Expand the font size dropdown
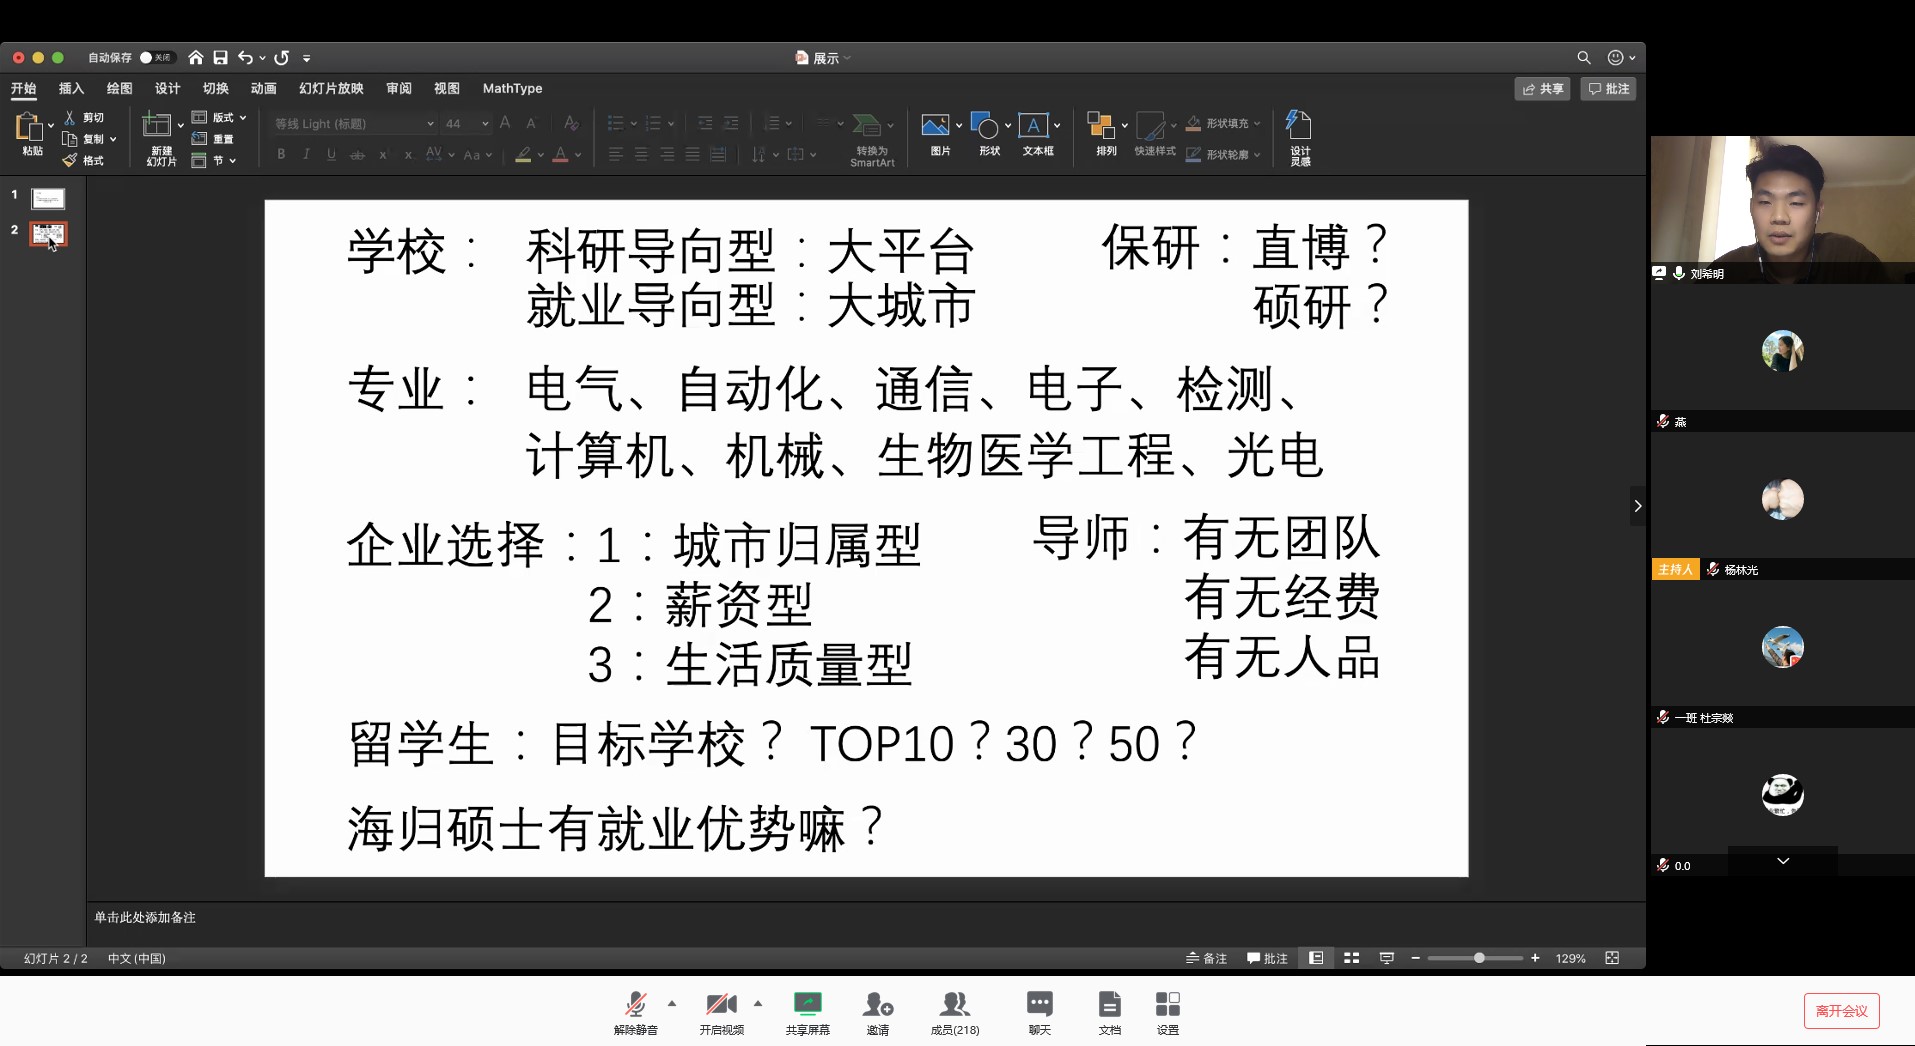This screenshot has height=1046, width=1915. point(485,124)
